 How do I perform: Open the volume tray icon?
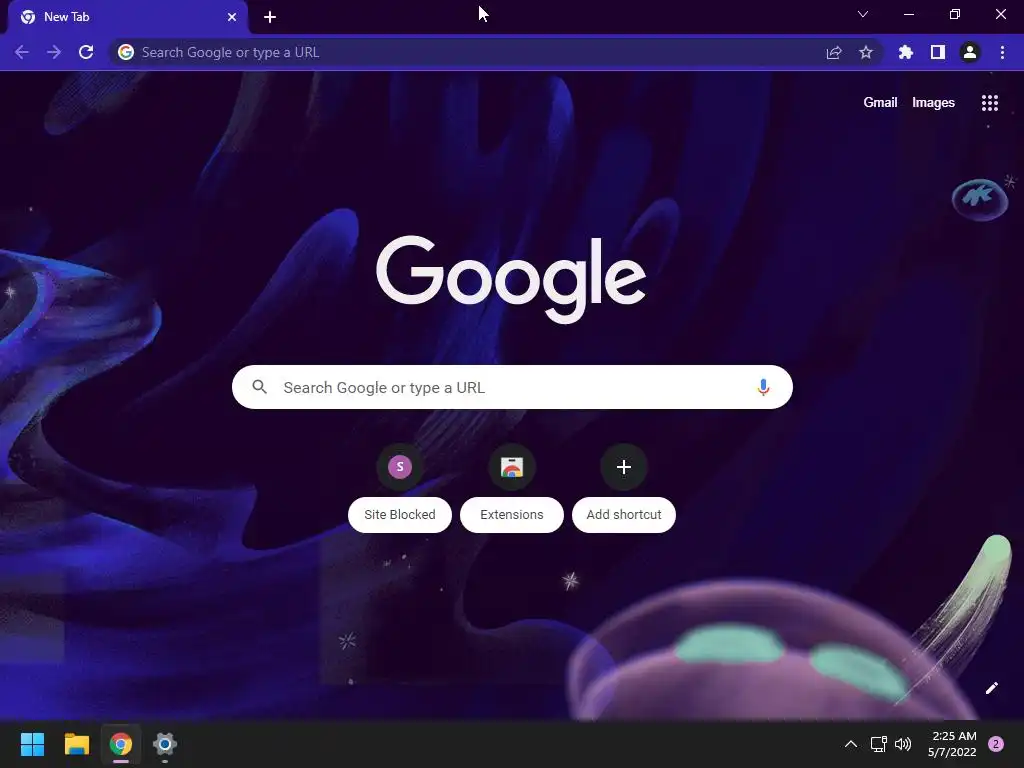903,744
